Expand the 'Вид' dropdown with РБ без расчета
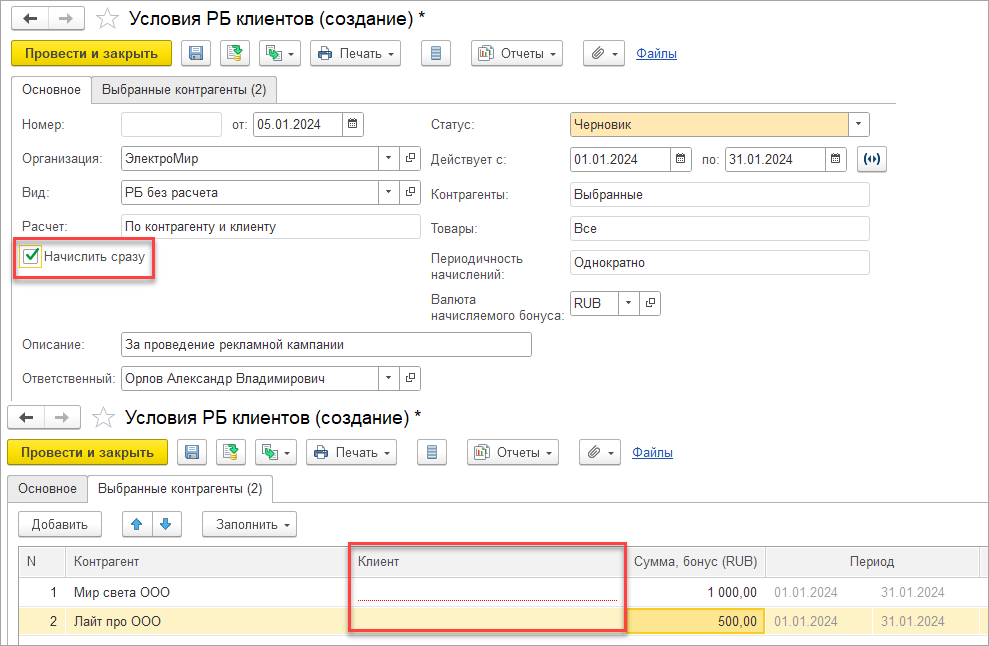The height and width of the screenshot is (646, 989). 388,192
